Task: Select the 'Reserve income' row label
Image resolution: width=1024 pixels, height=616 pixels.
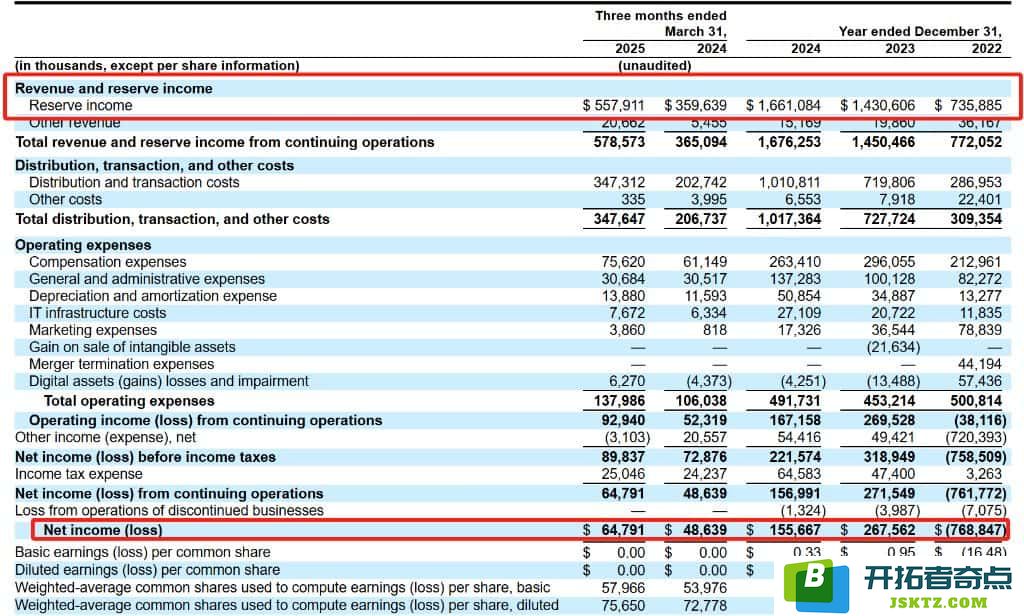Action: click(80, 105)
